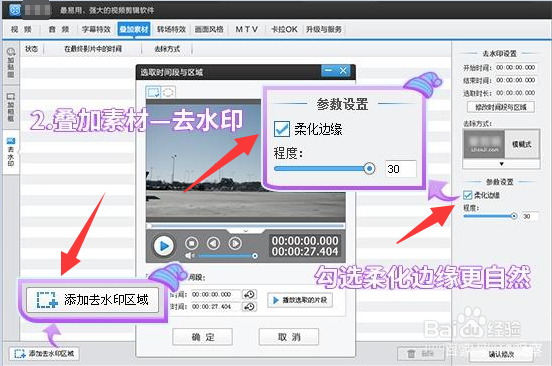Click the 结束时间 field in right panel
The height and width of the screenshot is (366, 552).
[x=516, y=80]
